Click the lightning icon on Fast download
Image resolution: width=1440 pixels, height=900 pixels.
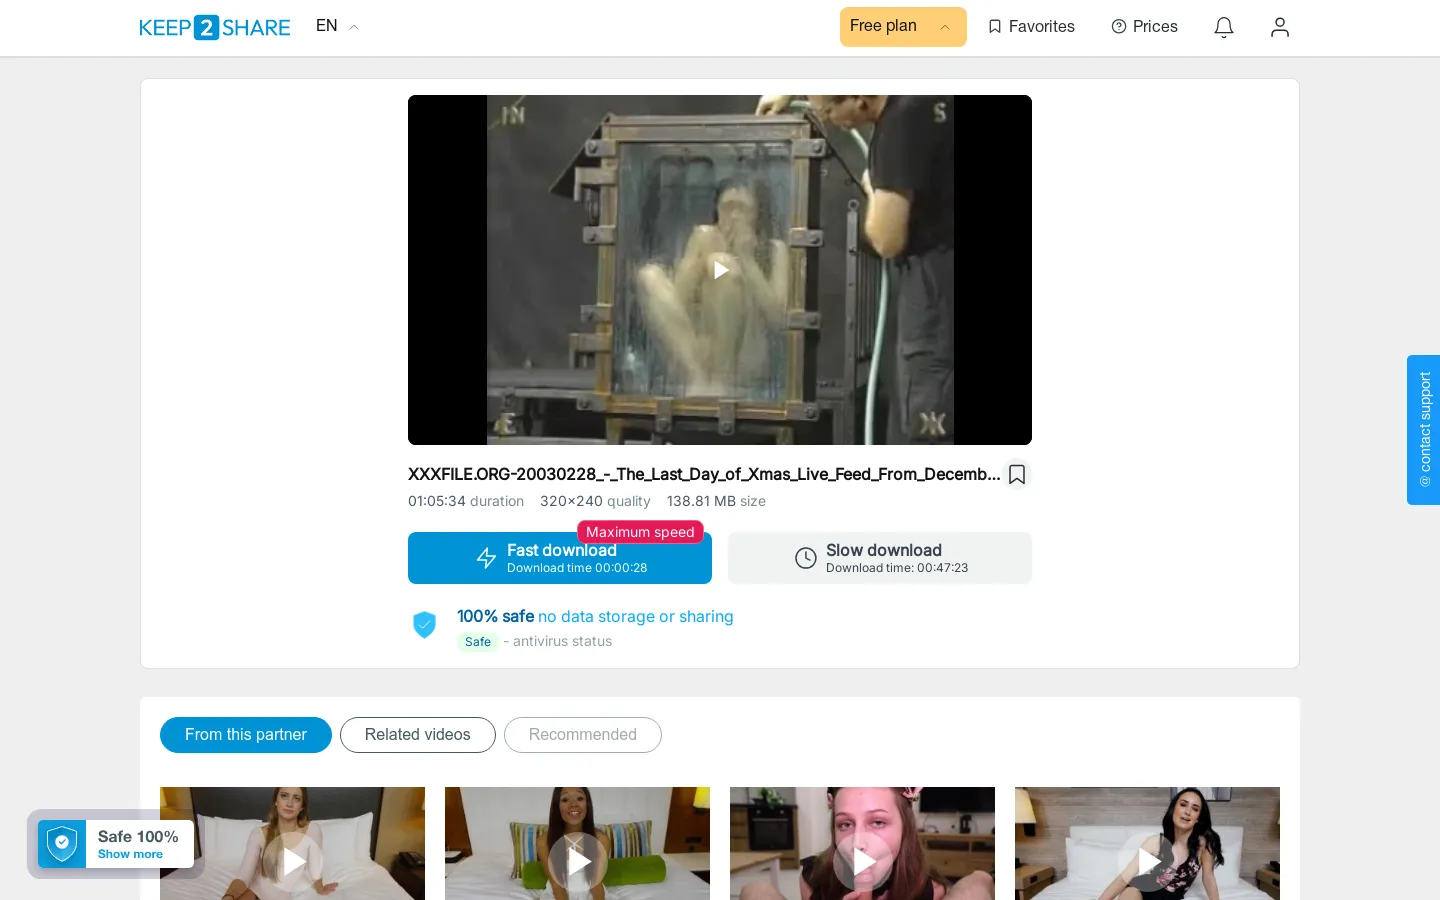487,558
